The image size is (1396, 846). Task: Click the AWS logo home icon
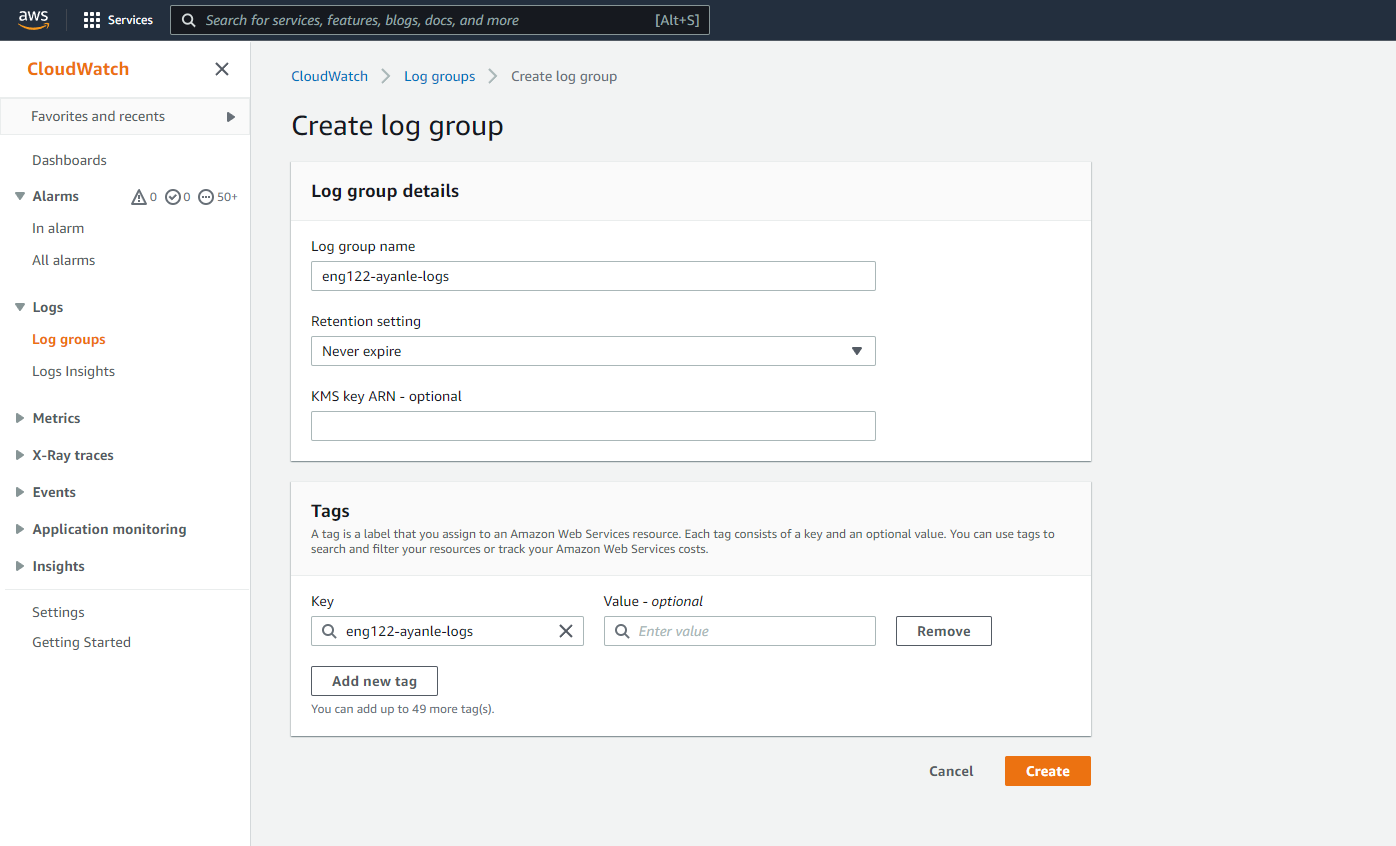33,19
